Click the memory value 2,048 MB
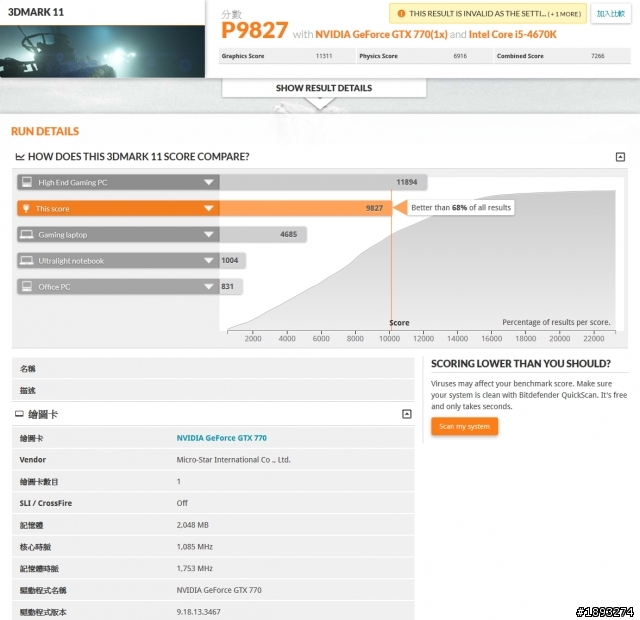The image size is (640, 620). (x=193, y=525)
